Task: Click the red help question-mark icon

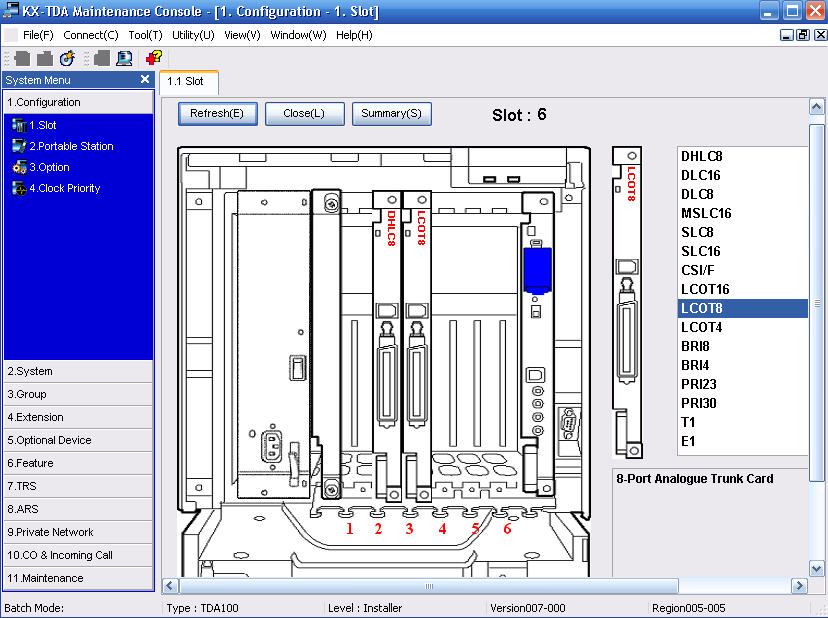Action: [154, 58]
